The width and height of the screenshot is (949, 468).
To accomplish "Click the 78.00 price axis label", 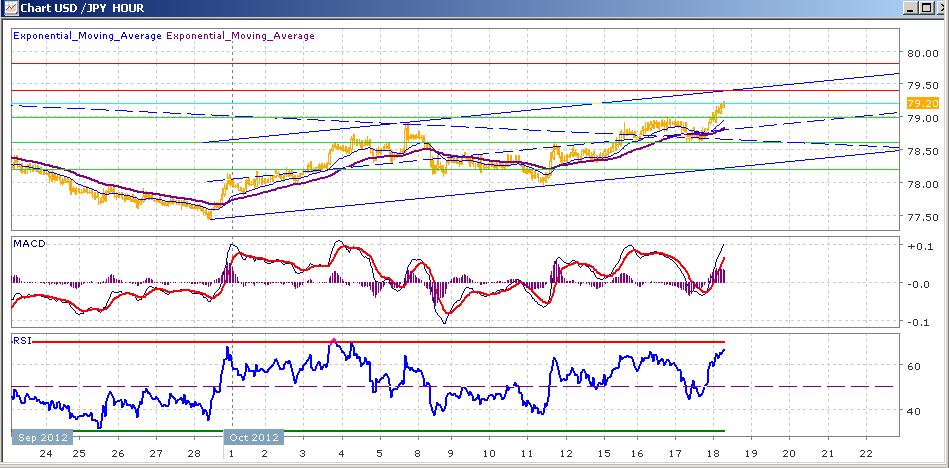I will click(x=922, y=184).
